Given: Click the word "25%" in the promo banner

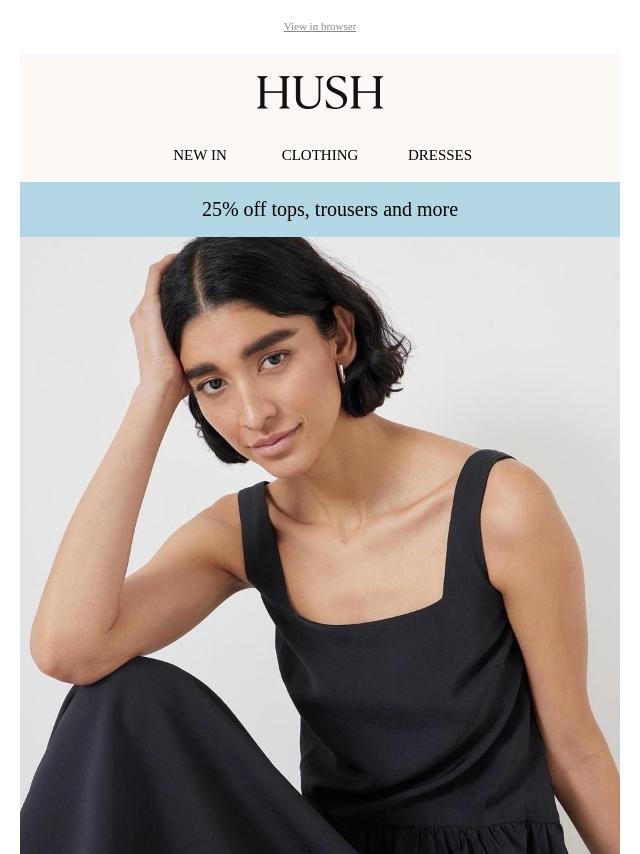Looking at the screenshot, I should (220, 210).
